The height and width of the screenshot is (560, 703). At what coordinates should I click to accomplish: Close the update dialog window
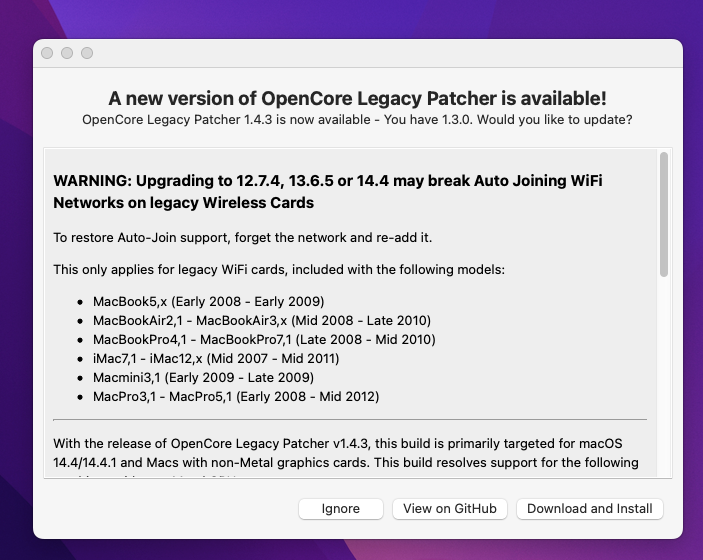(47, 53)
